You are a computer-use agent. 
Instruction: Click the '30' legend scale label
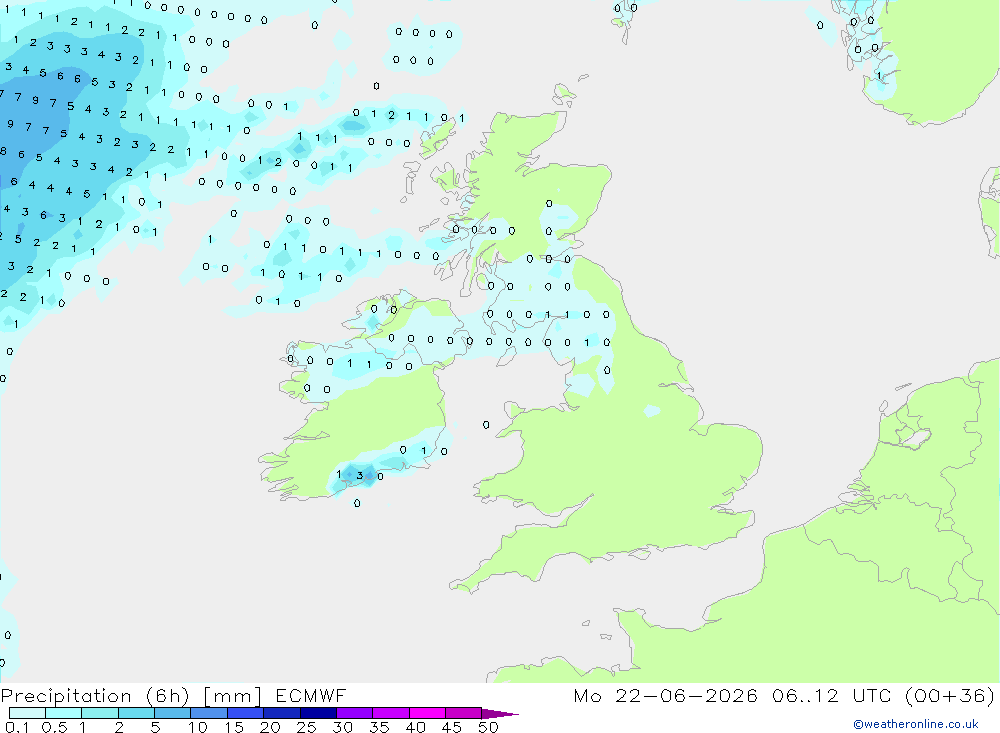343,727
